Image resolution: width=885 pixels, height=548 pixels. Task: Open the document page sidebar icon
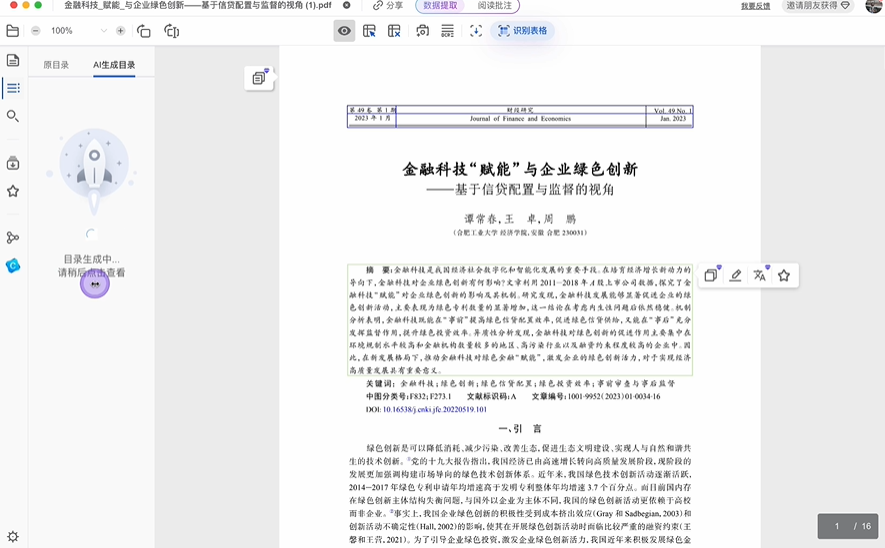point(13,60)
